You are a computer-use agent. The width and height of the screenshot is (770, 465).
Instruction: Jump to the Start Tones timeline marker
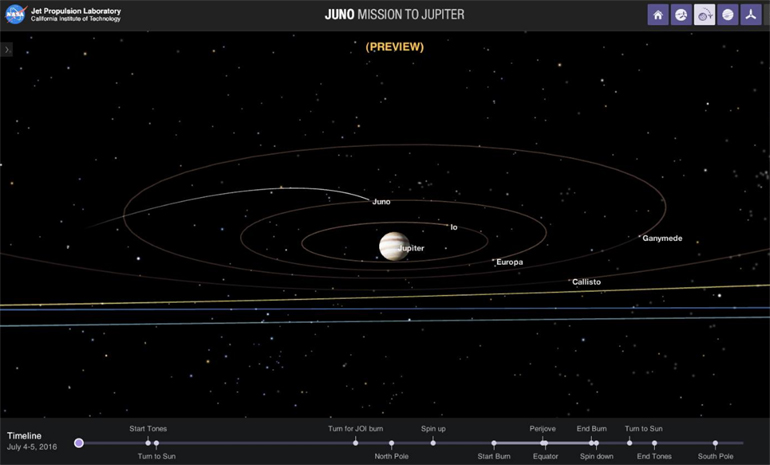148,442
